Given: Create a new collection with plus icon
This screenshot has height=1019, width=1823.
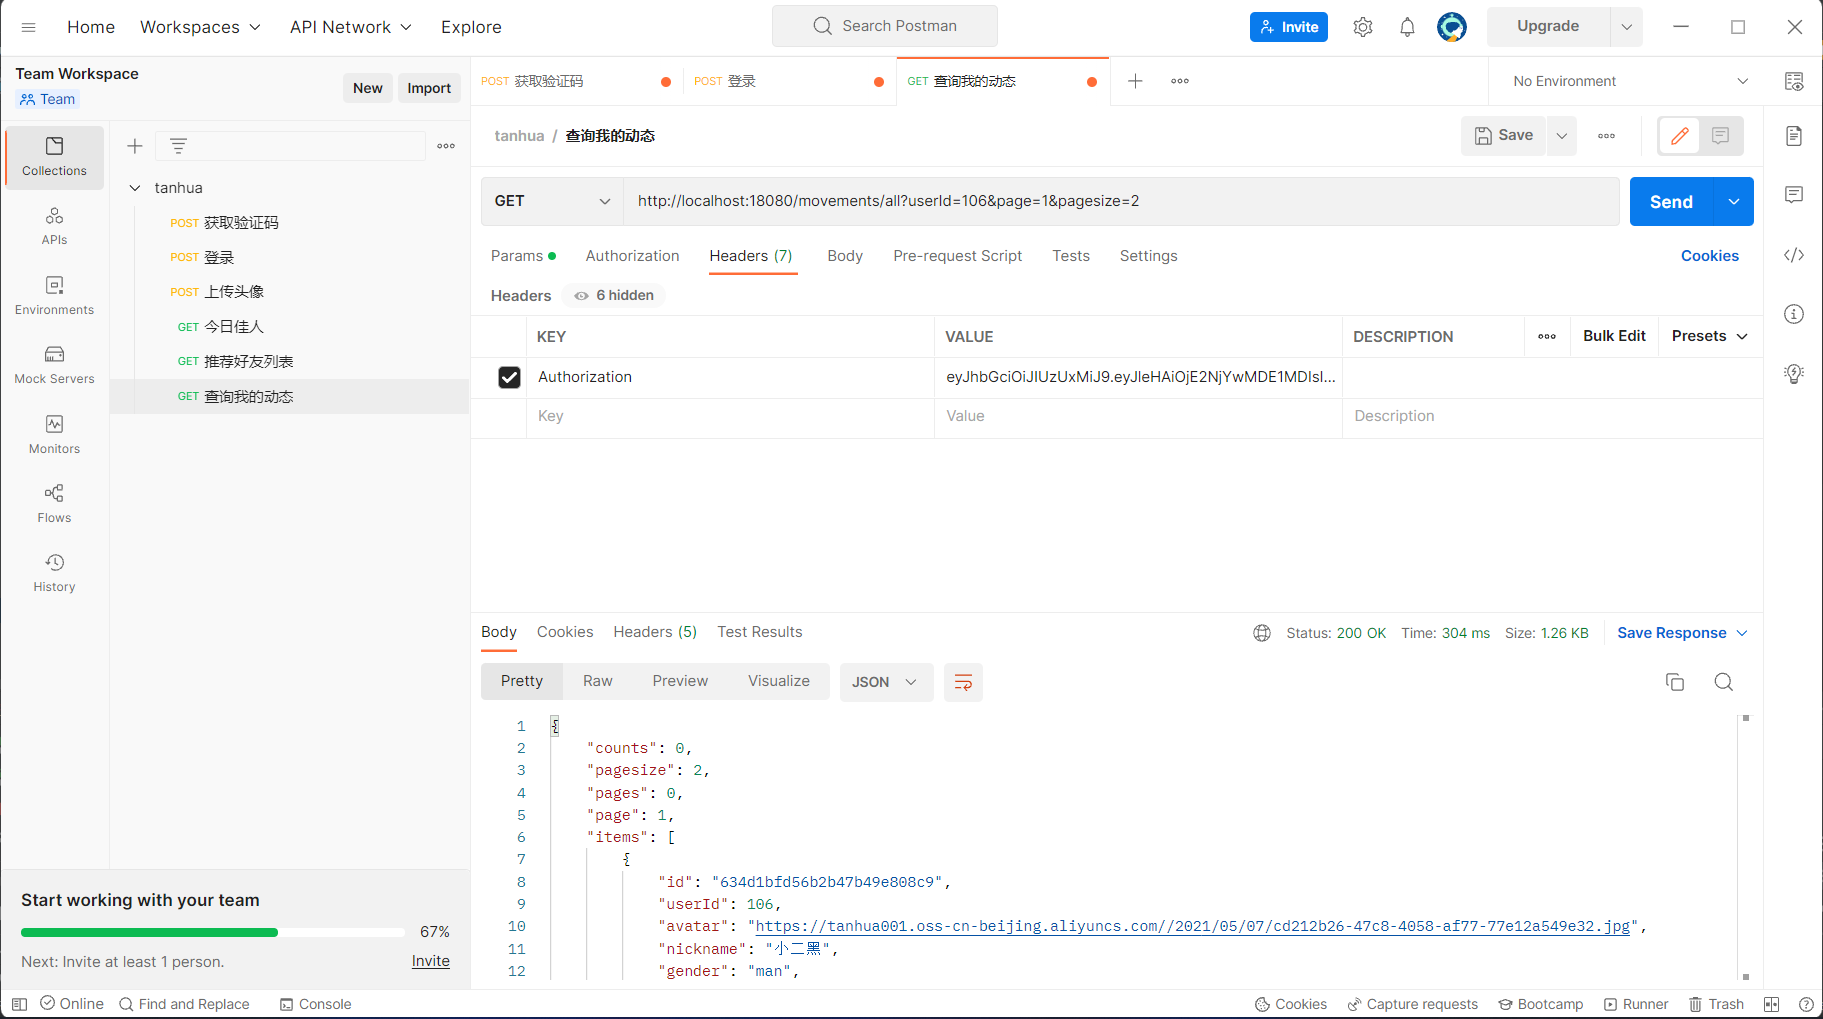Looking at the screenshot, I should pos(135,146).
